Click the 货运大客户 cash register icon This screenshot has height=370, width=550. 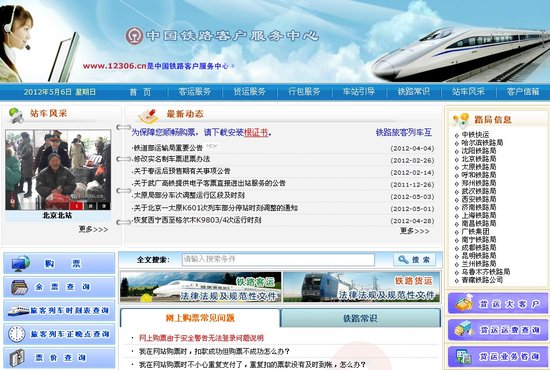tap(464, 303)
